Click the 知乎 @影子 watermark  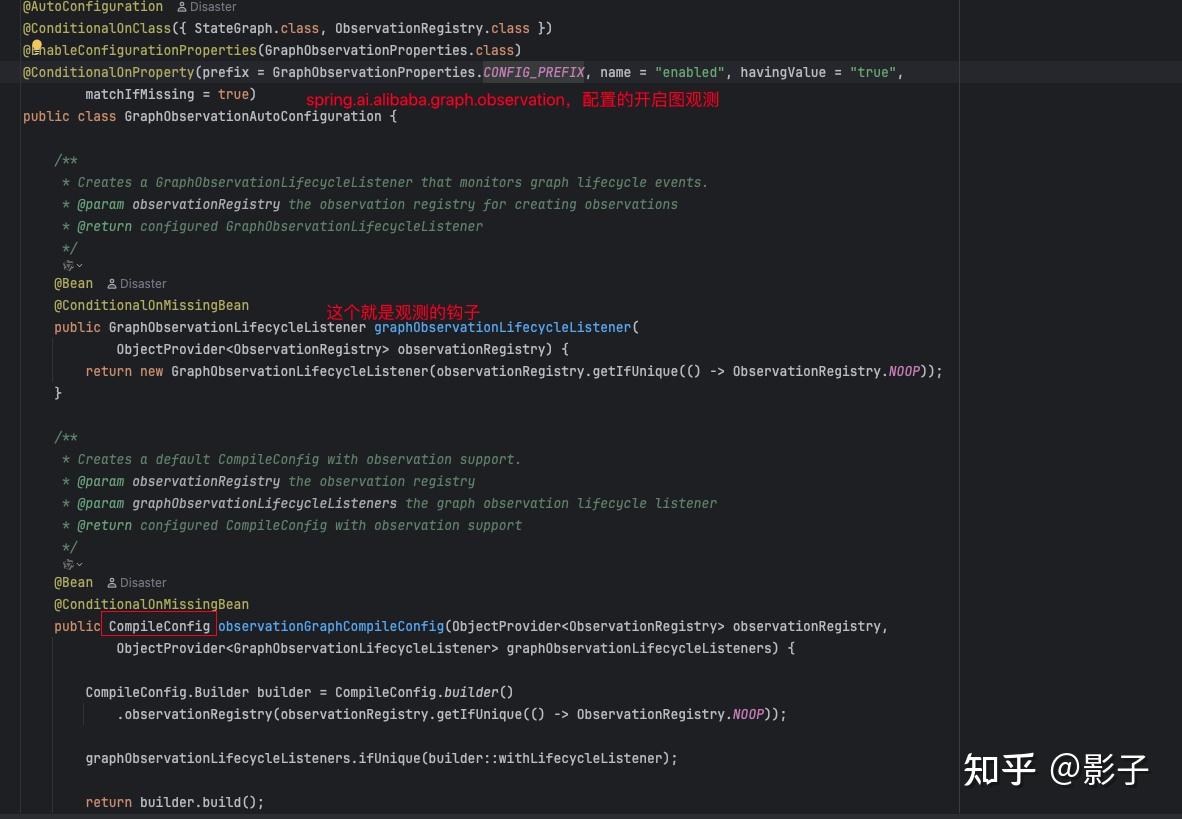click(x=1057, y=770)
